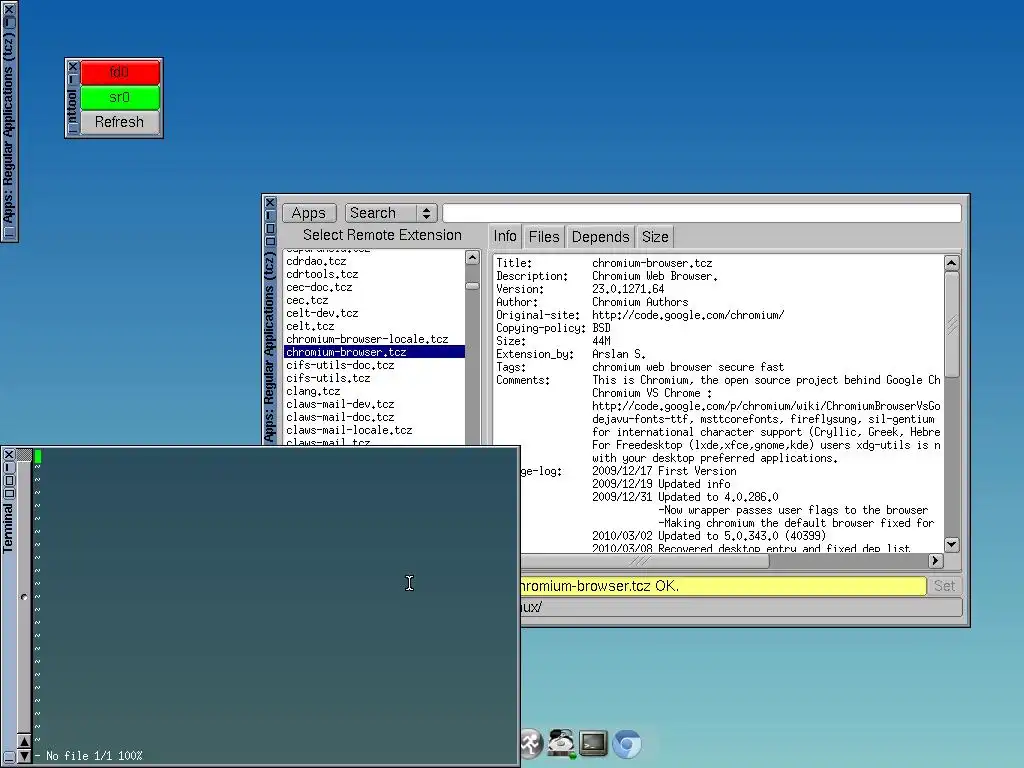Launch the Chromium browser dock icon

coord(627,744)
